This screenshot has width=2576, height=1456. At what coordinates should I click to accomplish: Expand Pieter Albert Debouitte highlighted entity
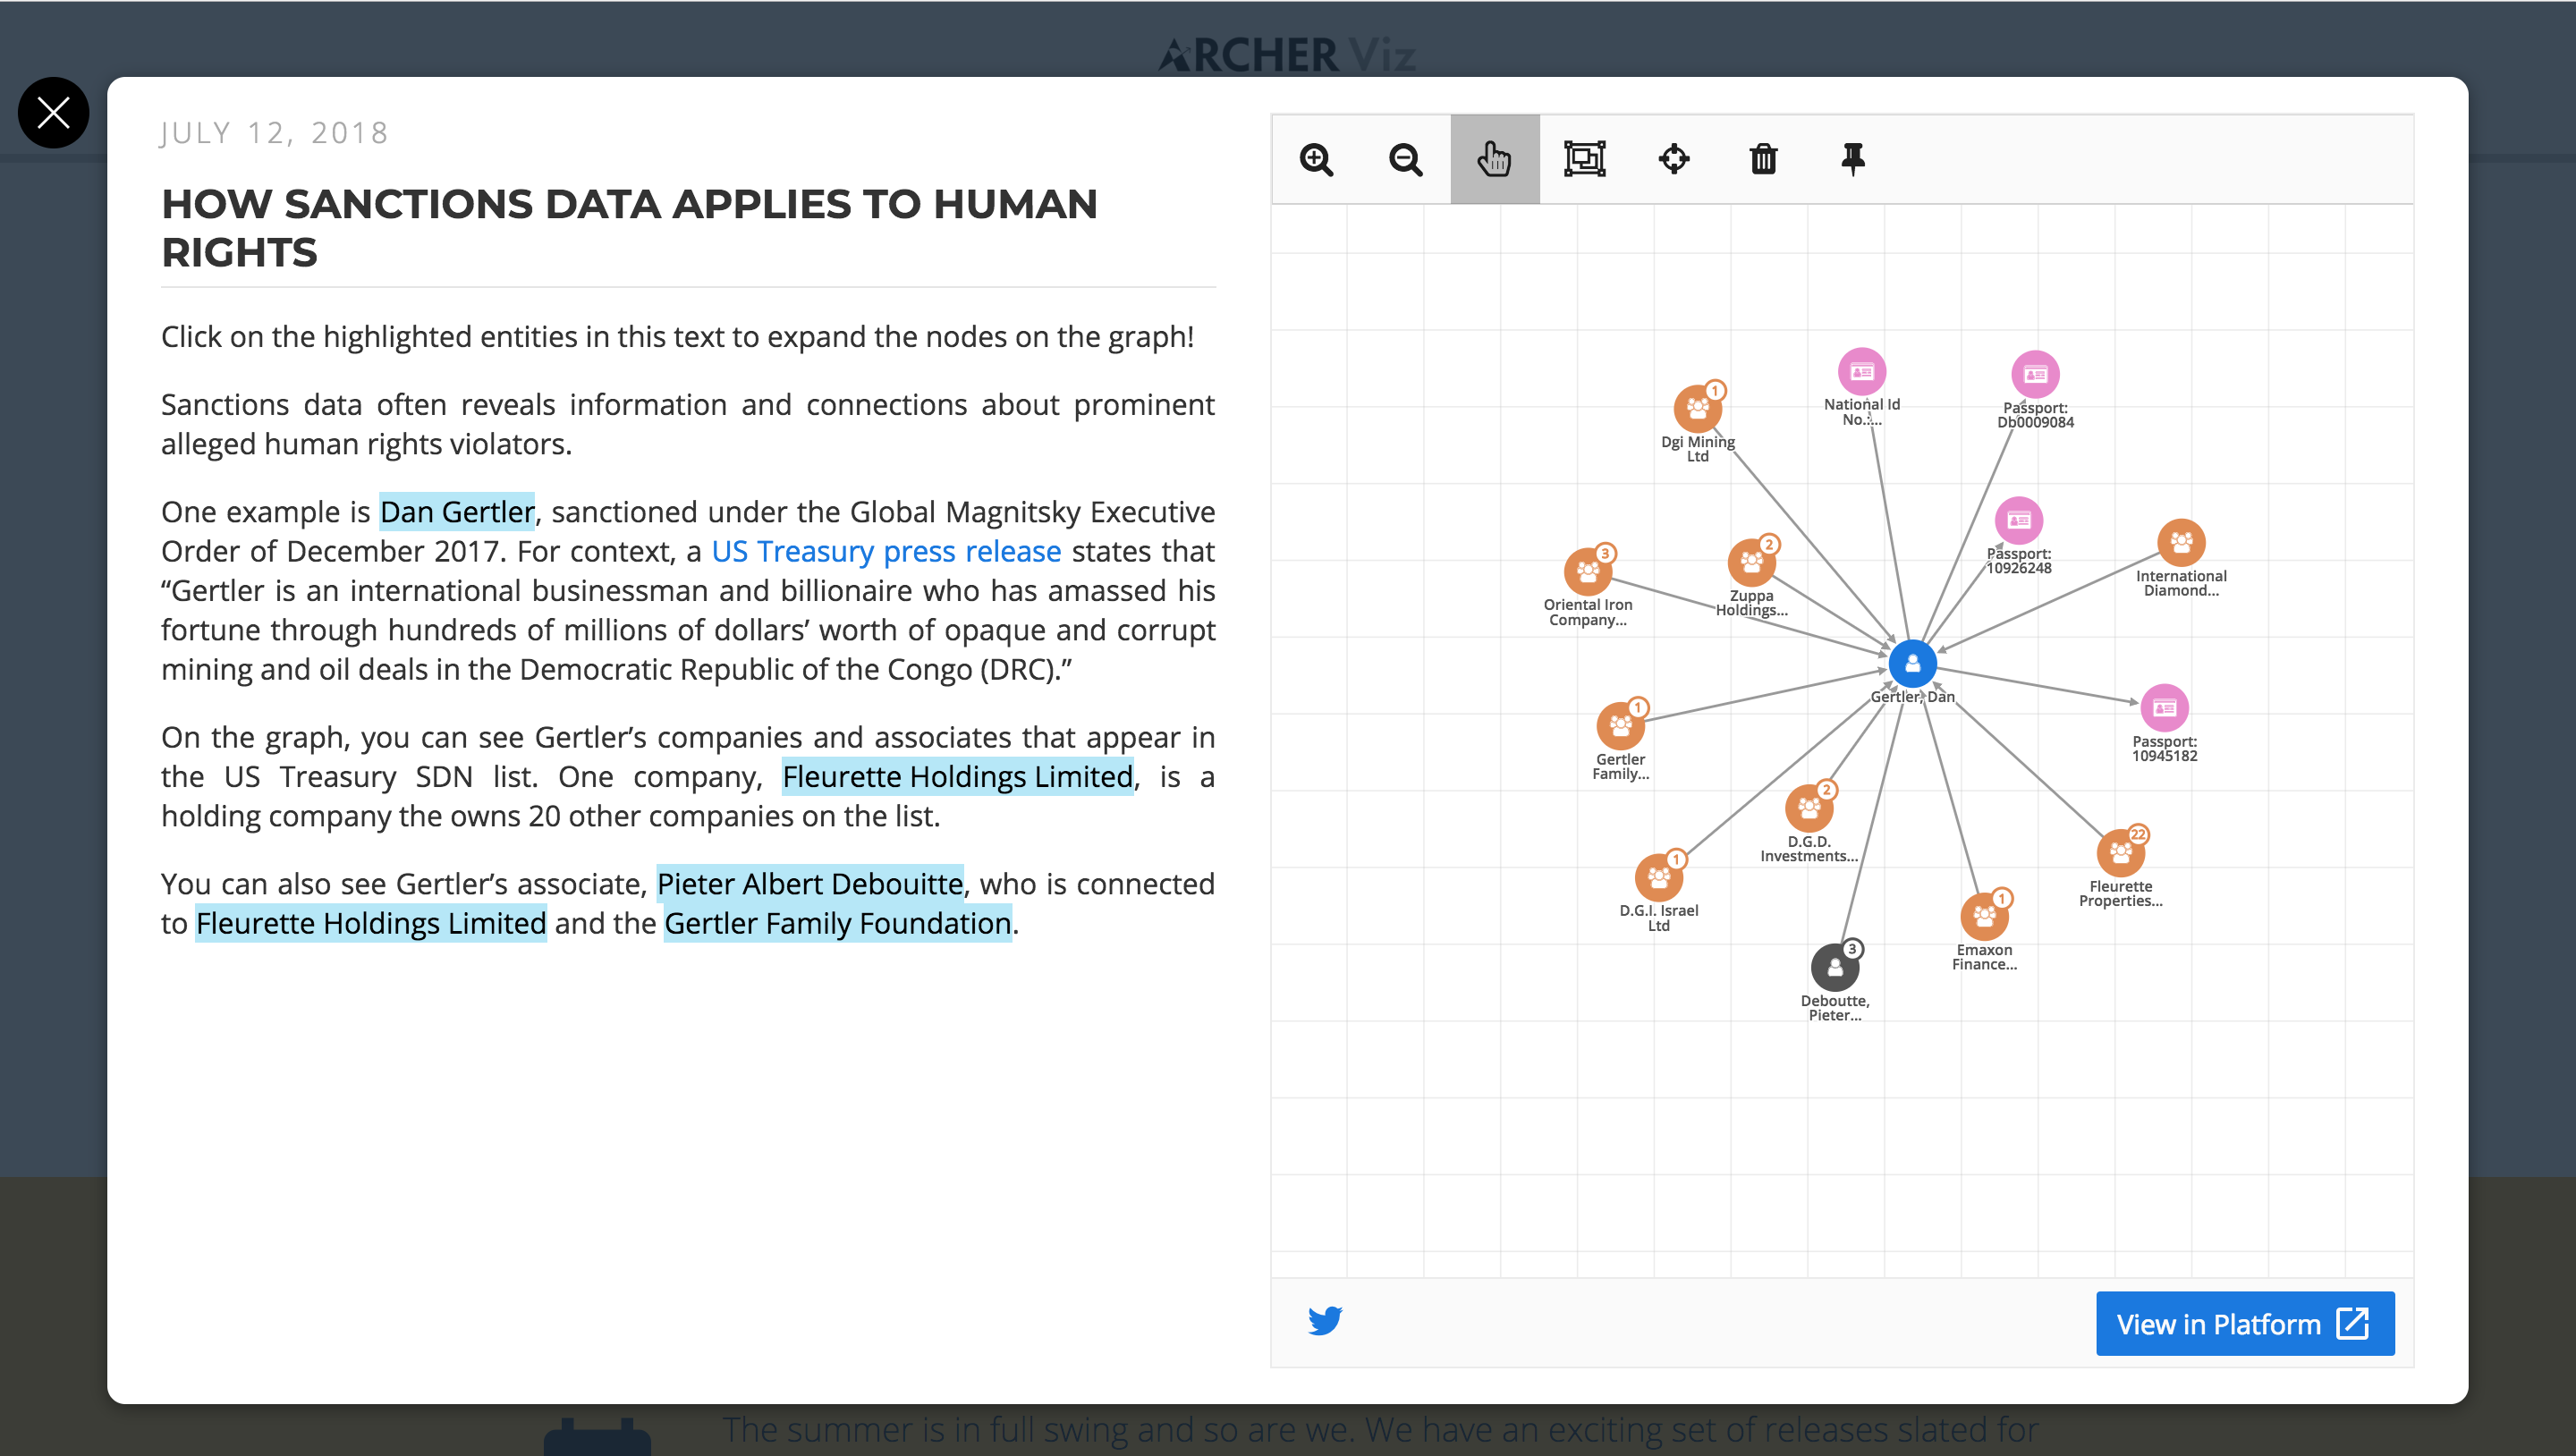pyautogui.click(x=809, y=884)
